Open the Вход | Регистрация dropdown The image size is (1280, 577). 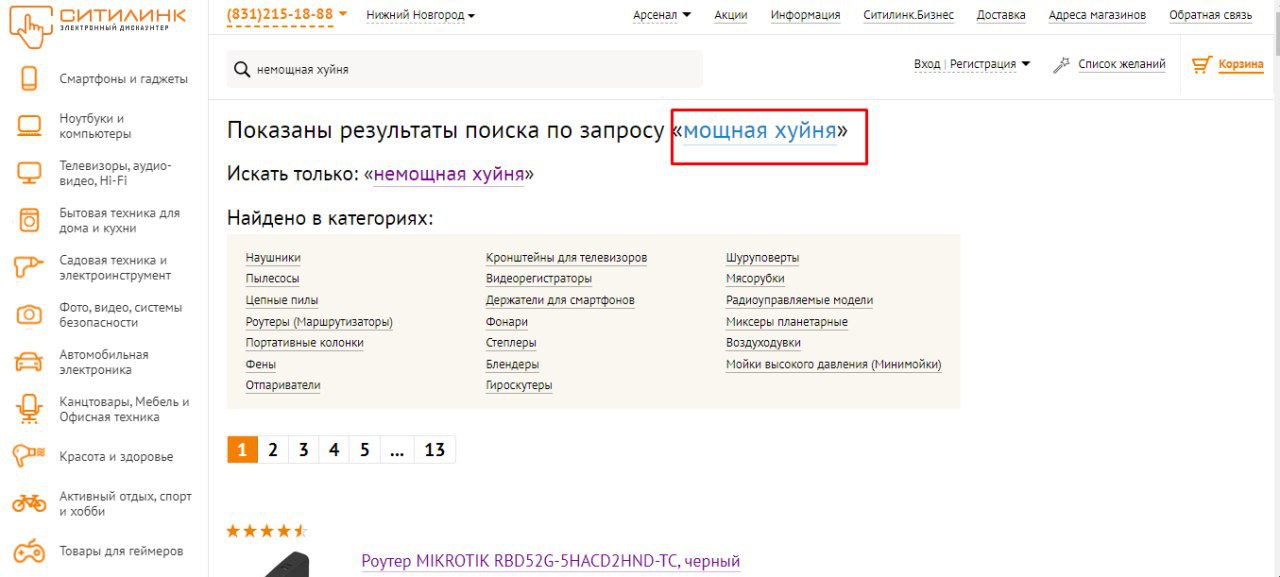click(x=972, y=64)
